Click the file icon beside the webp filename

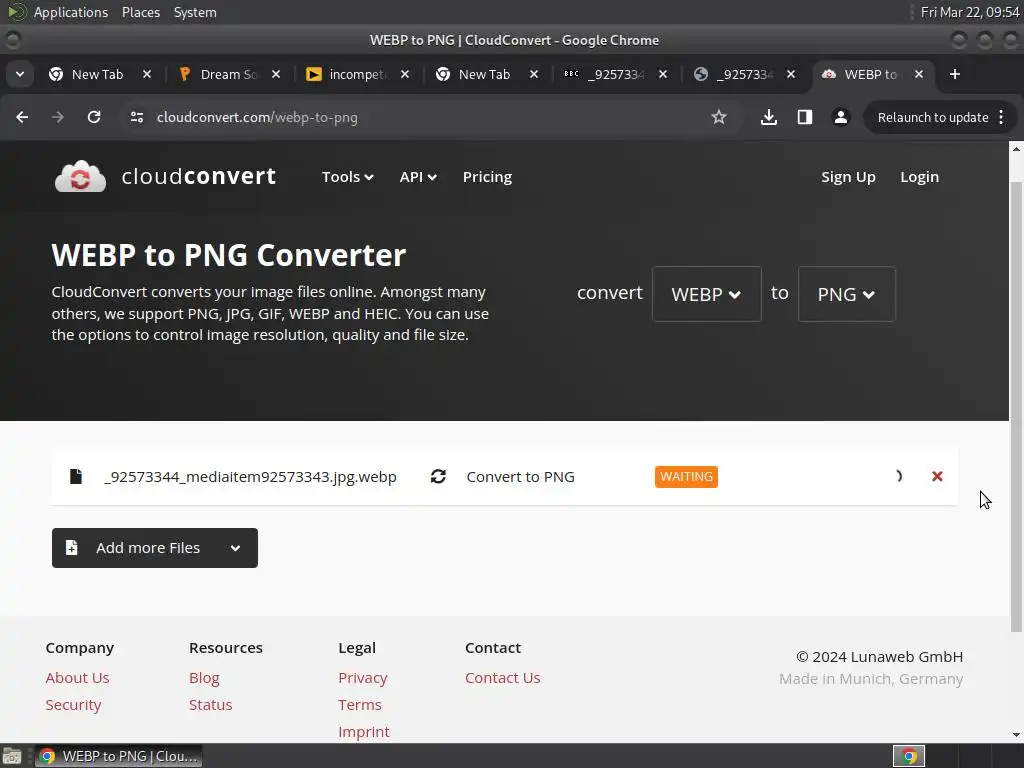click(x=76, y=476)
